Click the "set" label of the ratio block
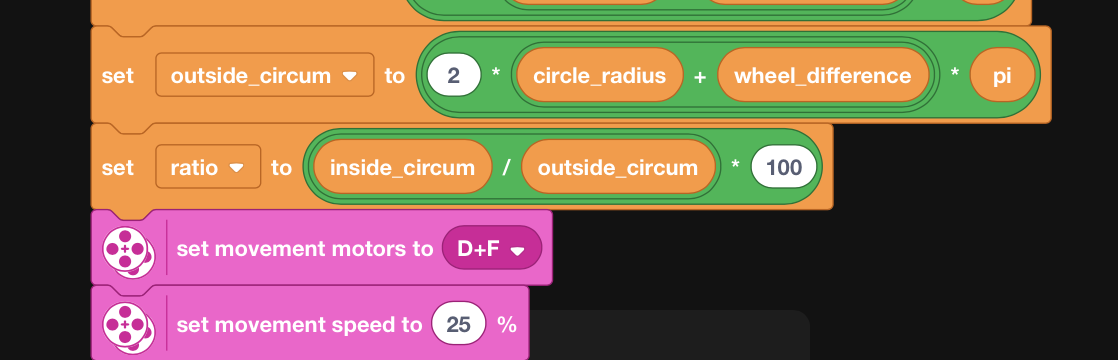Image resolution: width=1118 pixels, height=360 pixels. coord(118,168)
